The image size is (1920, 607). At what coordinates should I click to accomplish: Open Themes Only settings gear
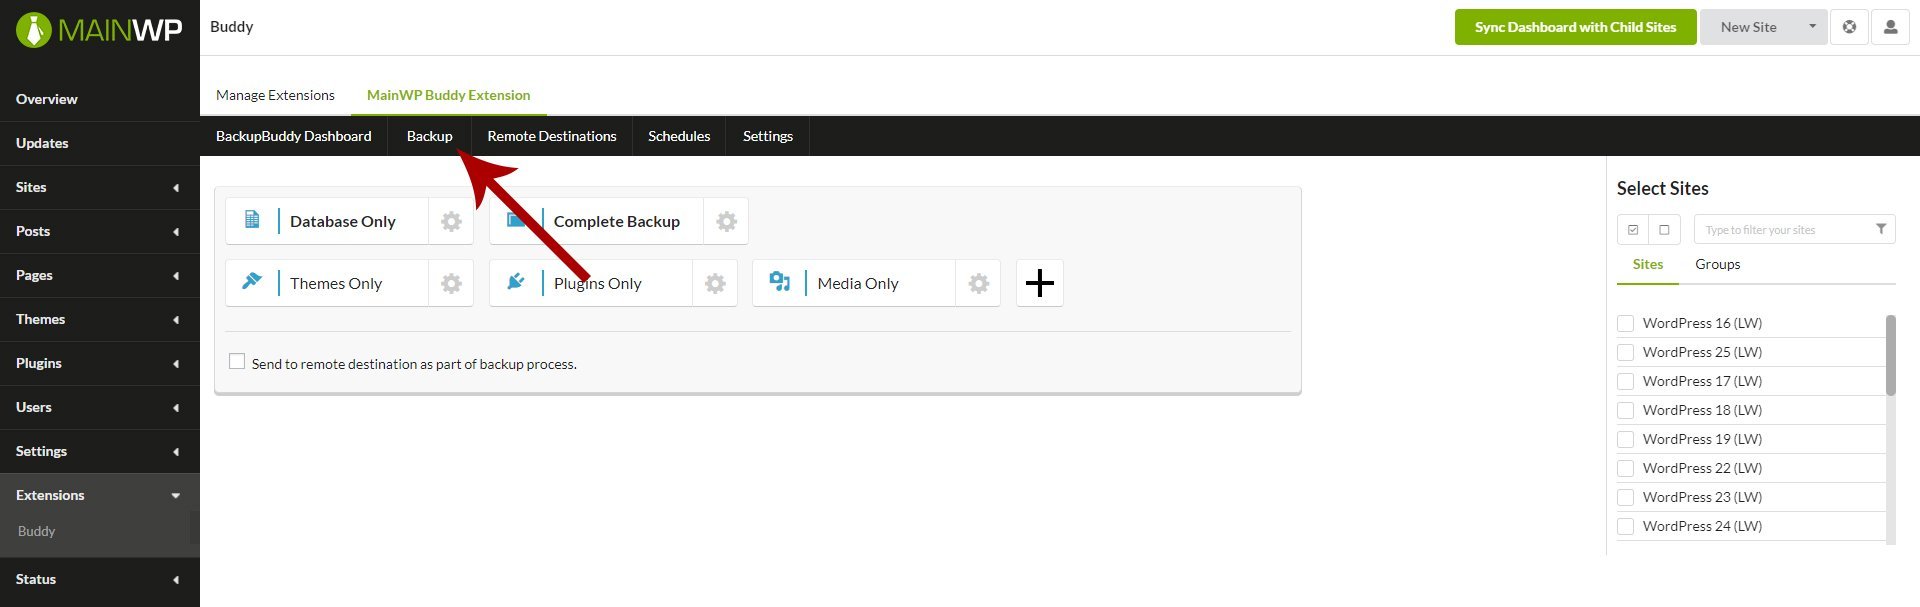(451, 283)
